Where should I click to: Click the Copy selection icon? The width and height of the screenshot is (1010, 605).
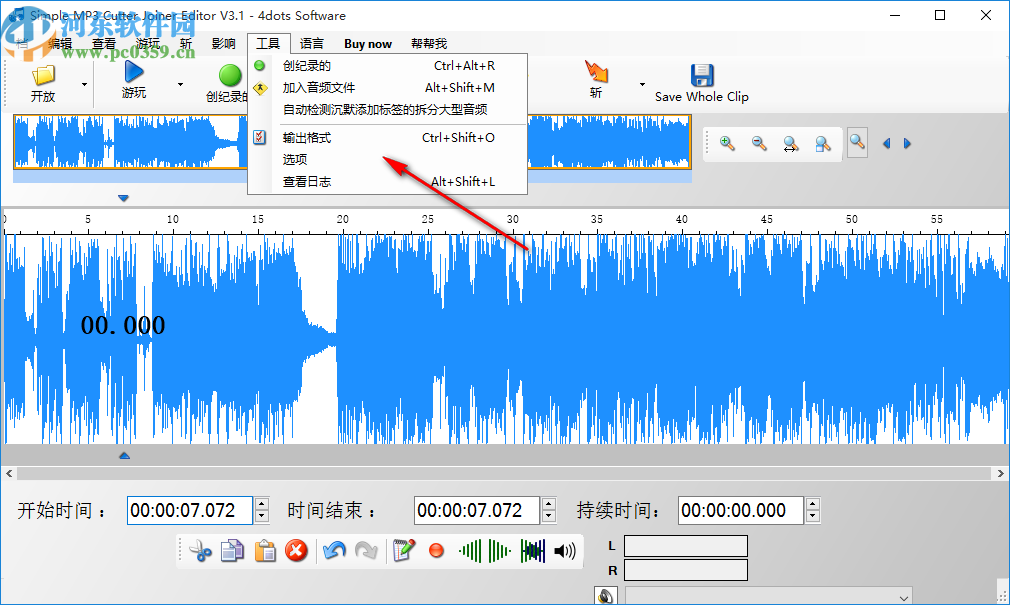point(232,550)
